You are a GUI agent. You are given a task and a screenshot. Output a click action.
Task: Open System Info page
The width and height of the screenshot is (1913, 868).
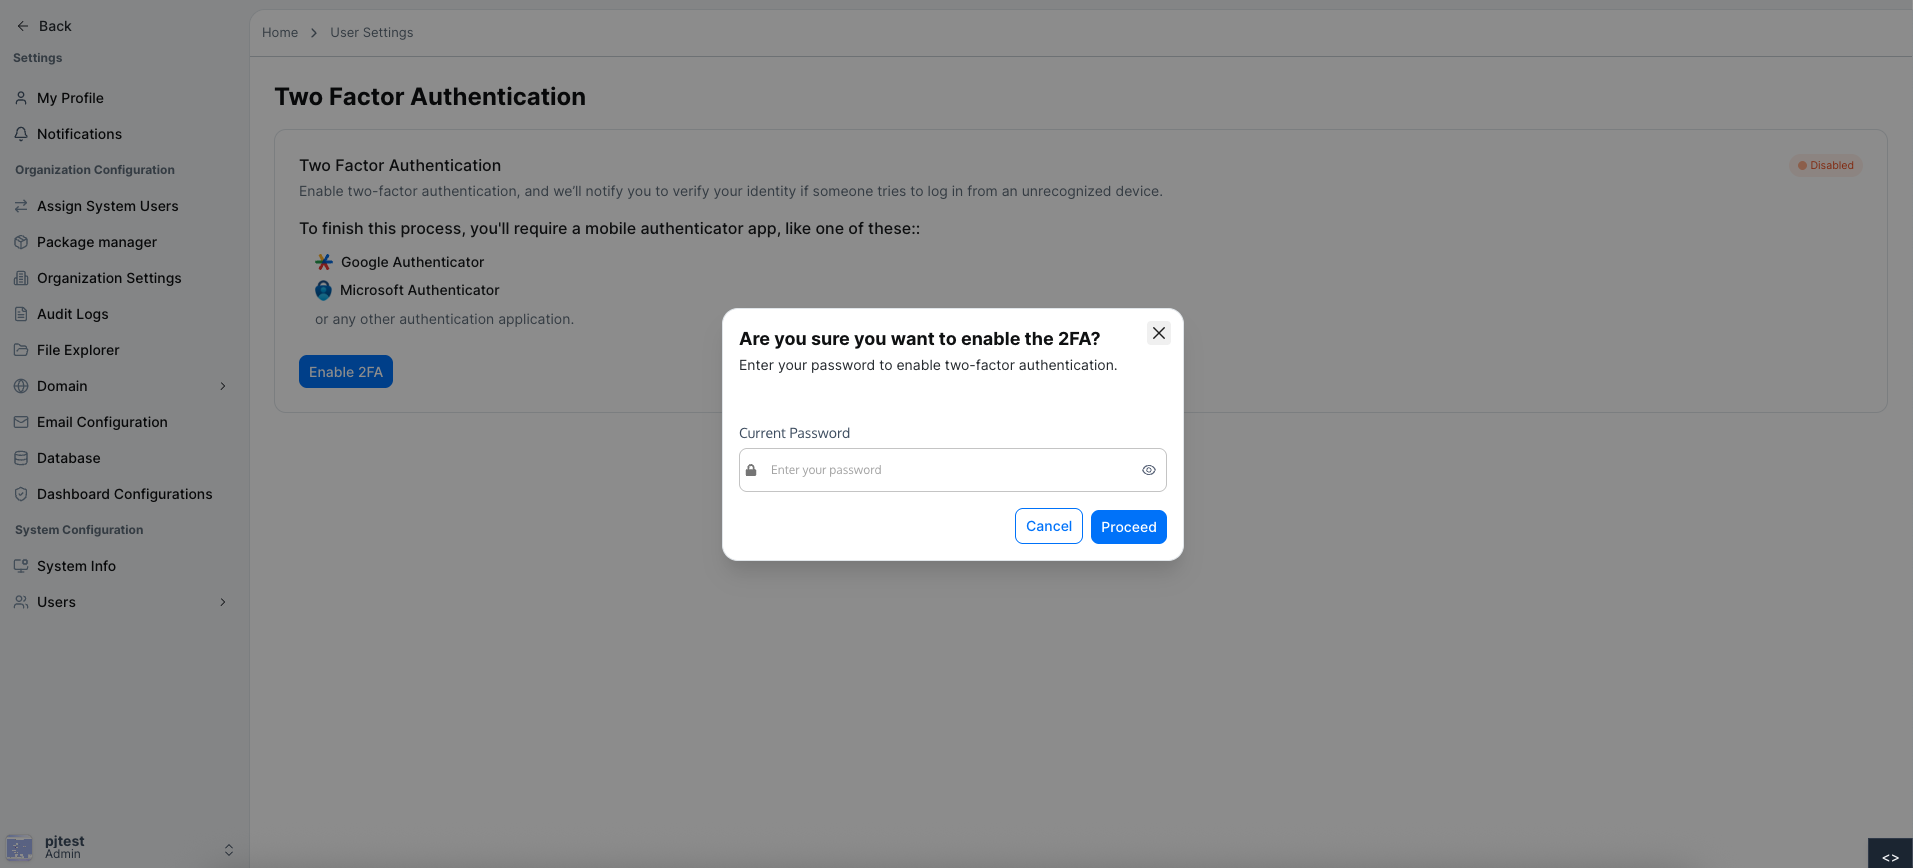(76, 566)
